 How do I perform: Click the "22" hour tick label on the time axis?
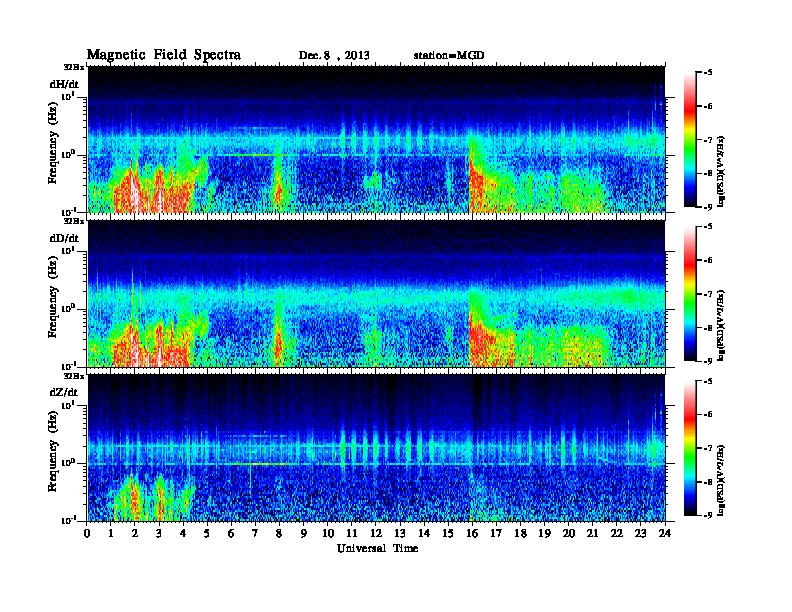(x=617, y=533)
